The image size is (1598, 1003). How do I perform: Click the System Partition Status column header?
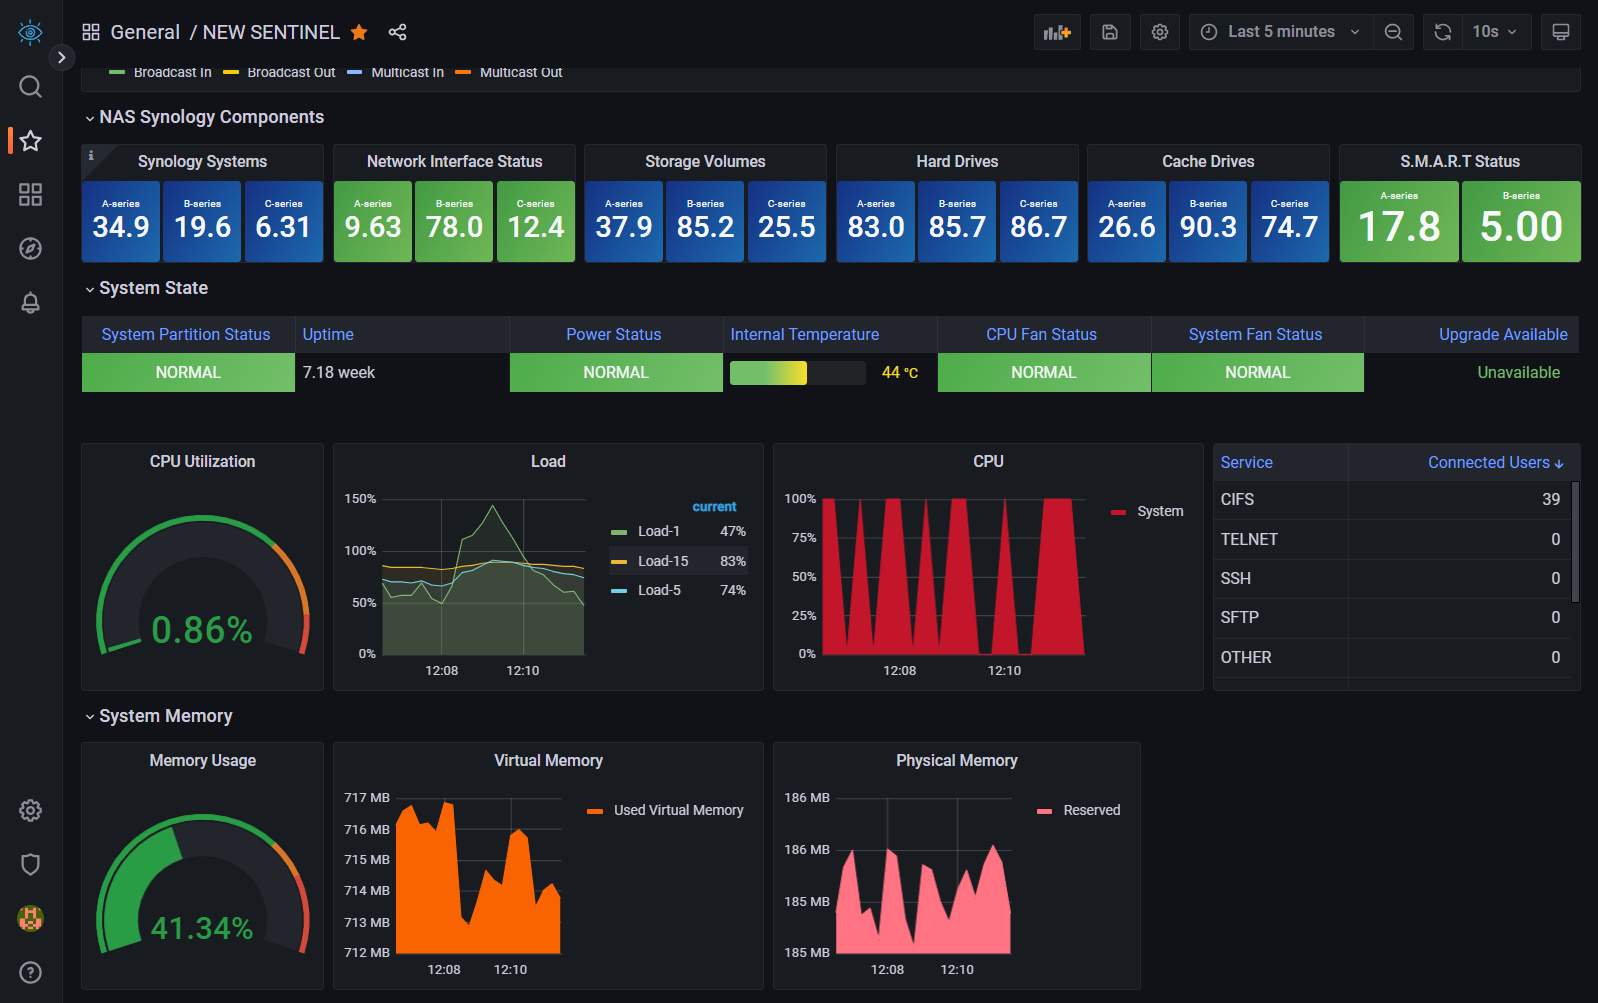(186, 334)
